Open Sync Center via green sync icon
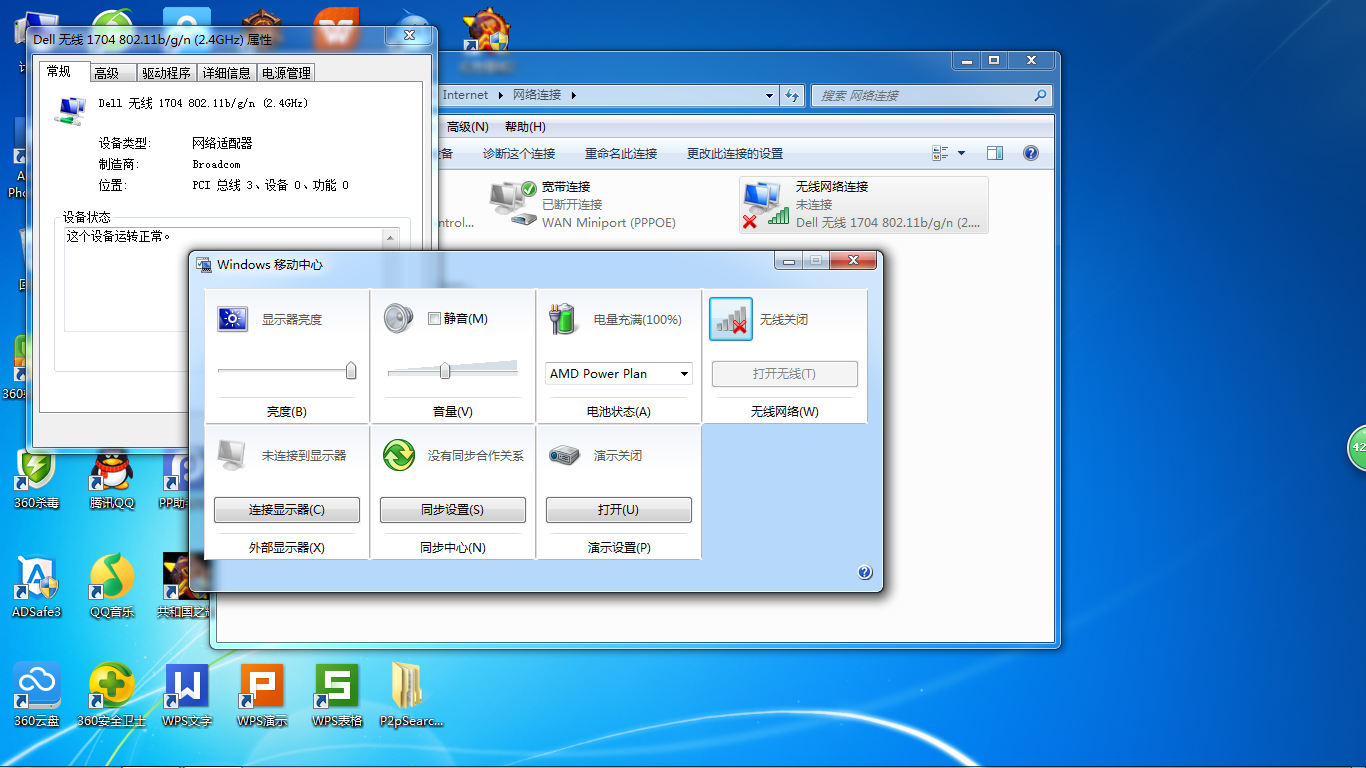The height and width of the screenshot is (768, 1366). point(399,455)
